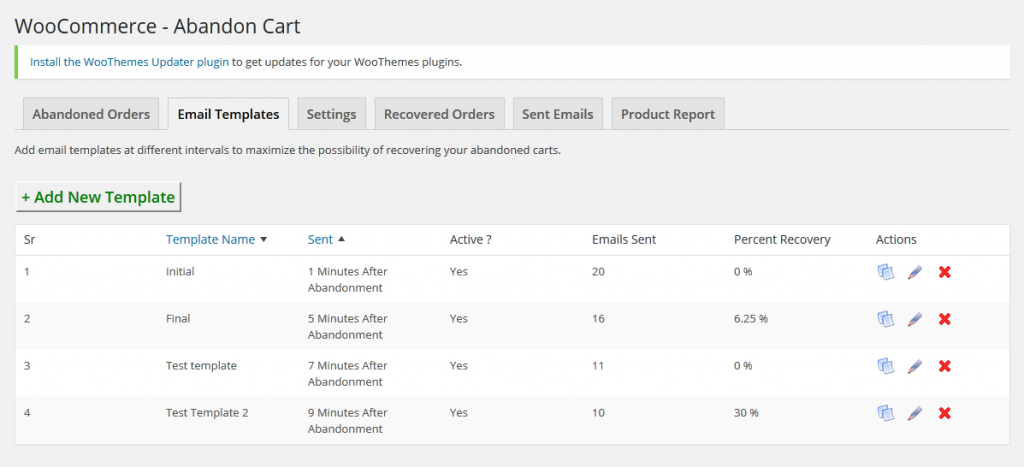Image resolution: width=1024 pixels, height=467 pixels.
Task: Click emails sent value '20'
Action: pyautogui.click(x=598, y=272)
